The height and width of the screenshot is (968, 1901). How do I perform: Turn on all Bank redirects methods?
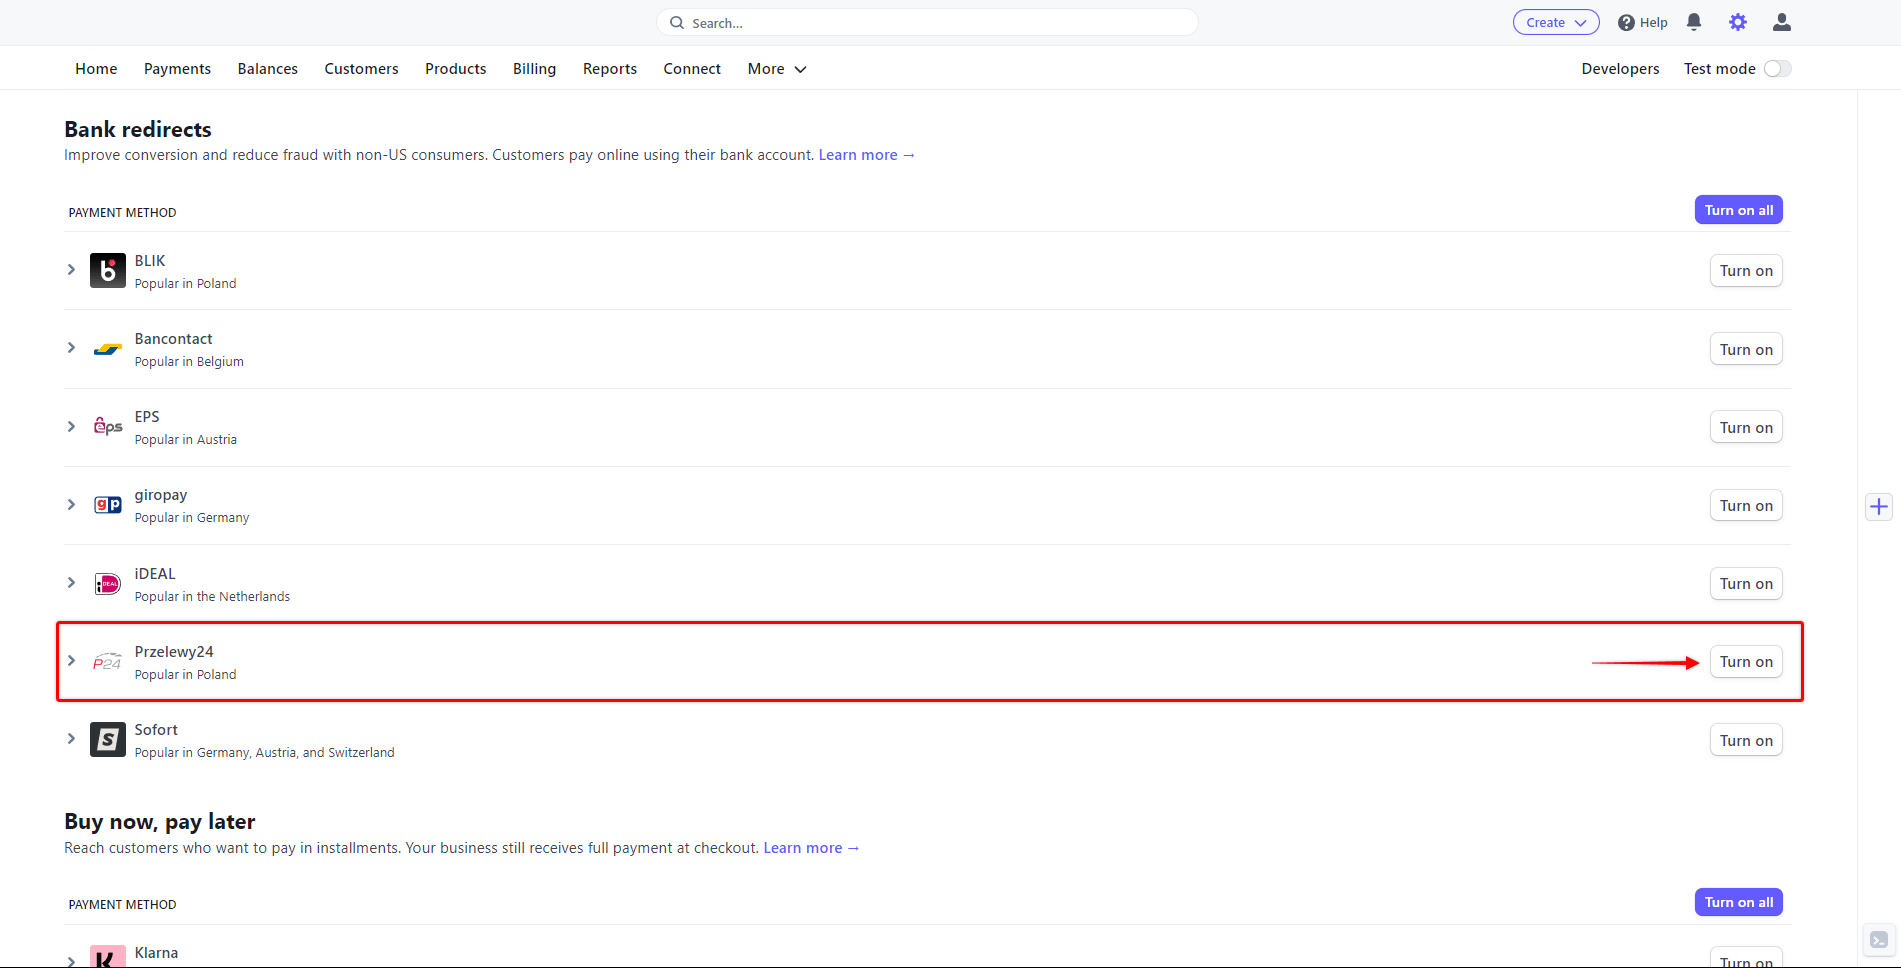(x=1738, y=210)
